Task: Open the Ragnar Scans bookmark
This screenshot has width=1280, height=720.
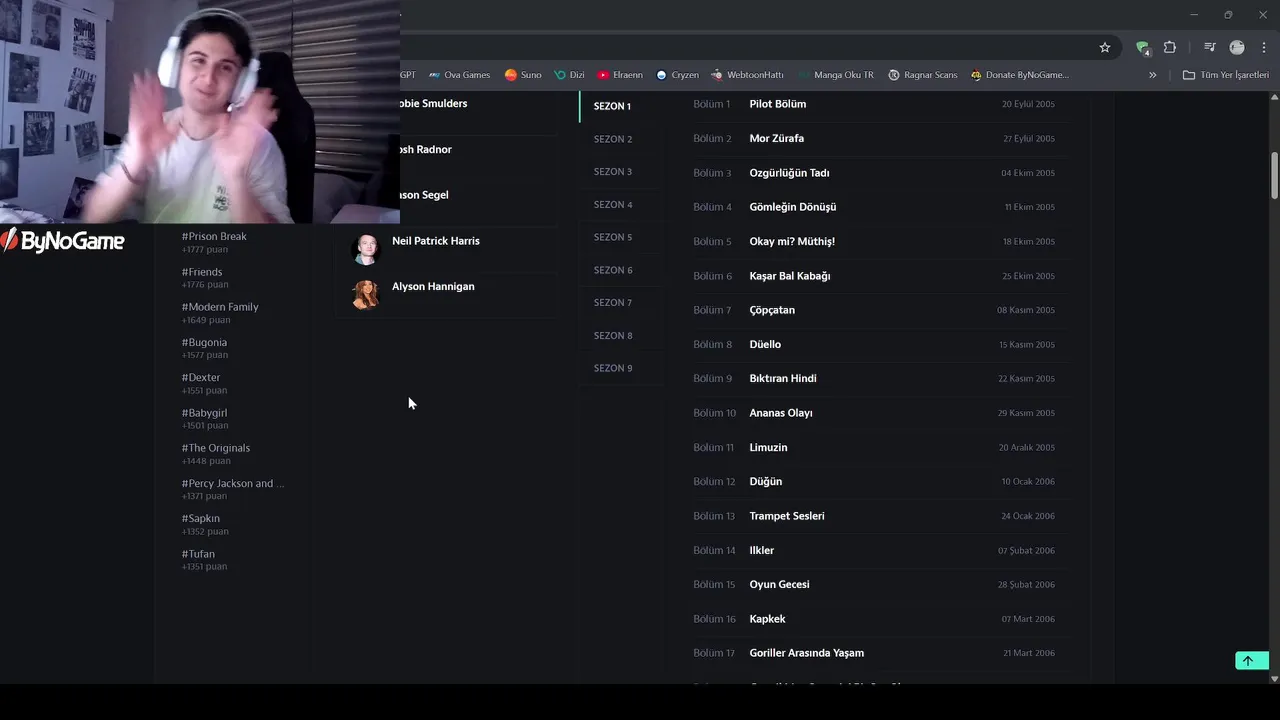Action: pos(922,75)
